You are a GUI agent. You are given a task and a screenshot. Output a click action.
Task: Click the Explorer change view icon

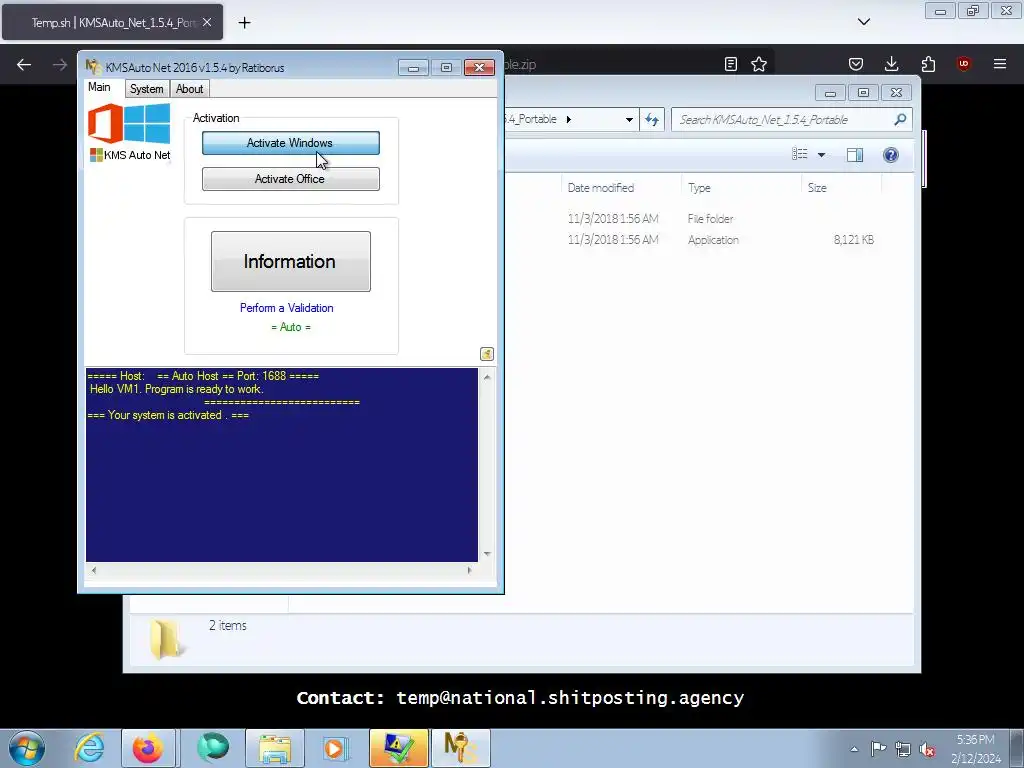point(800,154)
